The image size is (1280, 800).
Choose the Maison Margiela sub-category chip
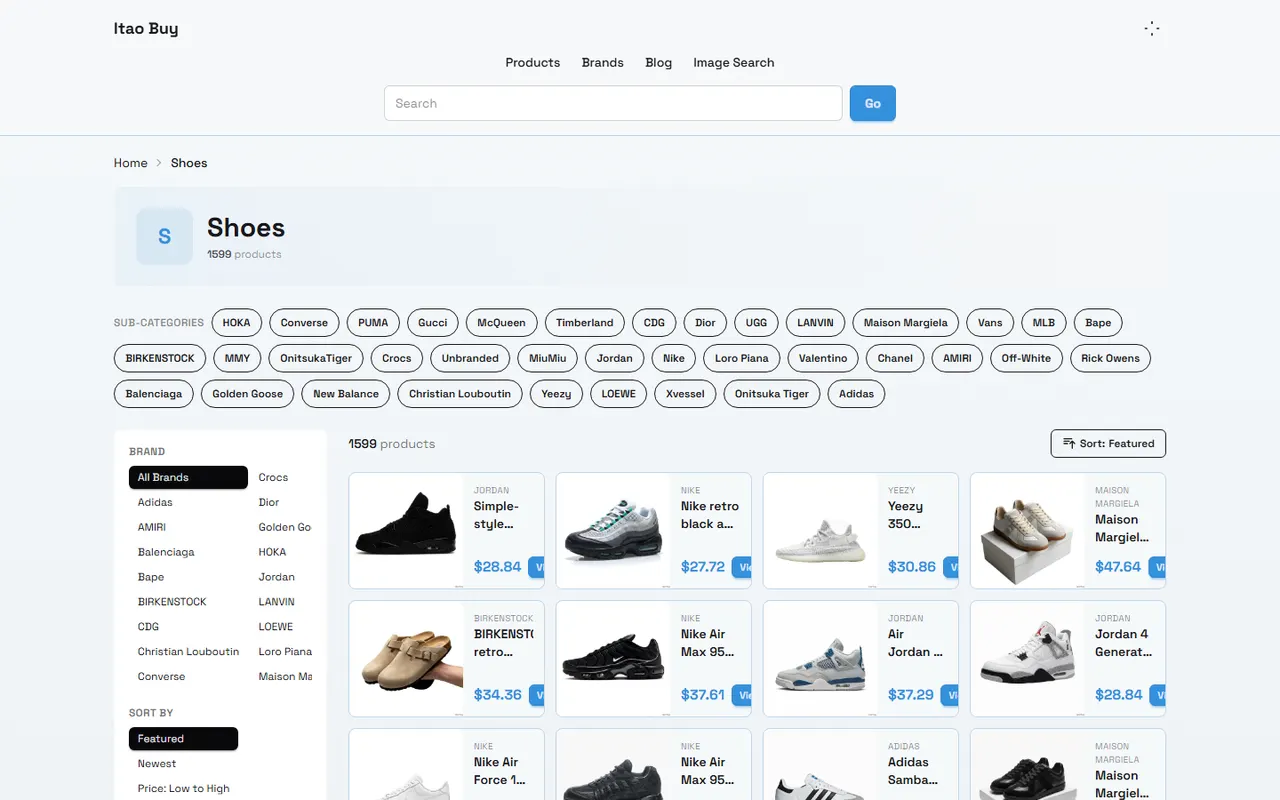(906, 323)
